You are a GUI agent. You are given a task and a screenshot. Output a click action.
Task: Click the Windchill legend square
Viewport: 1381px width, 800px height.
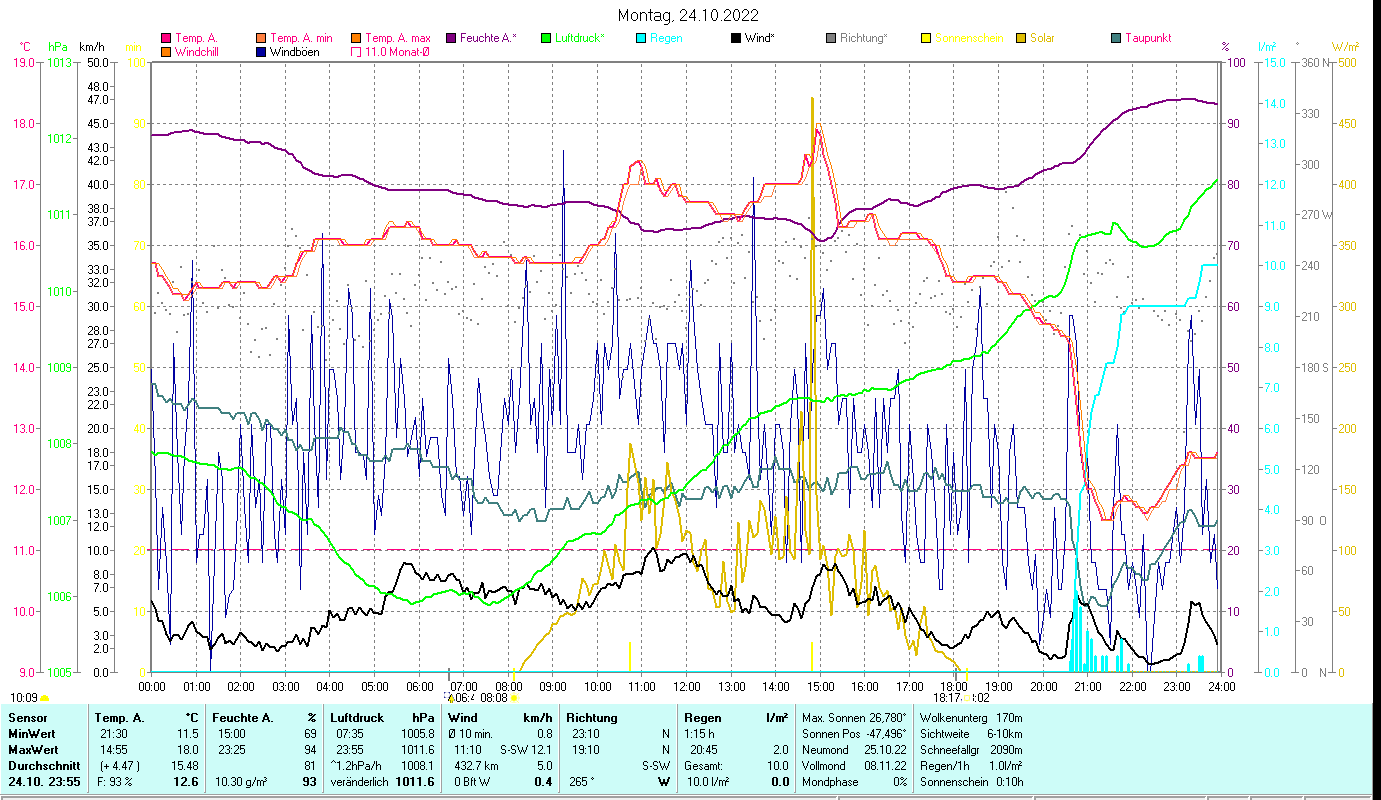tap(166, 51)
